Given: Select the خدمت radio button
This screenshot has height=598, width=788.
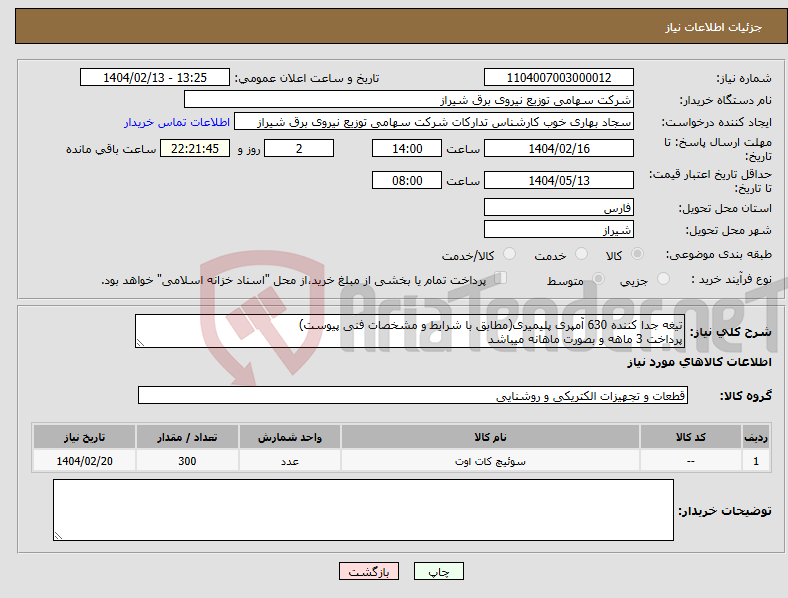Looking at the screenshot, I should coord(581,254).
